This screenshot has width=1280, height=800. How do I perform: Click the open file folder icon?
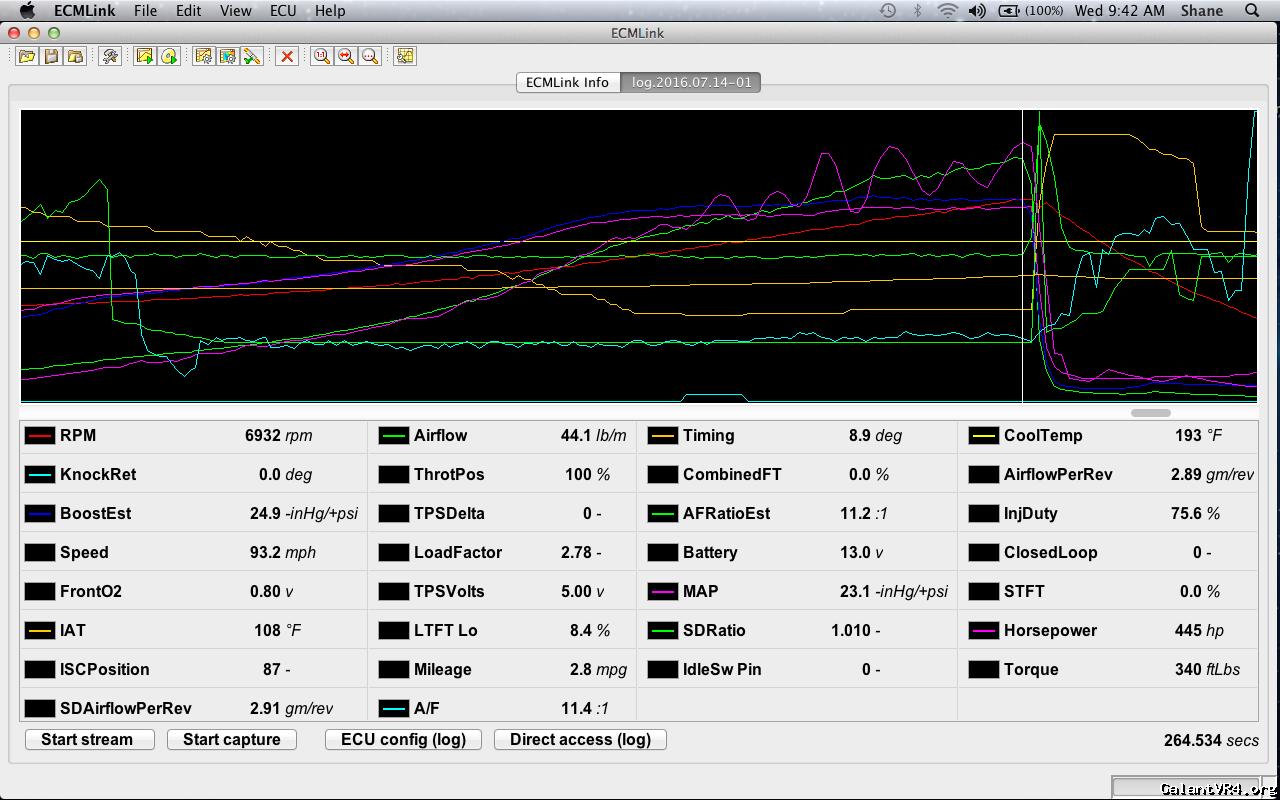pyautogui.click(x=27, y=56)
